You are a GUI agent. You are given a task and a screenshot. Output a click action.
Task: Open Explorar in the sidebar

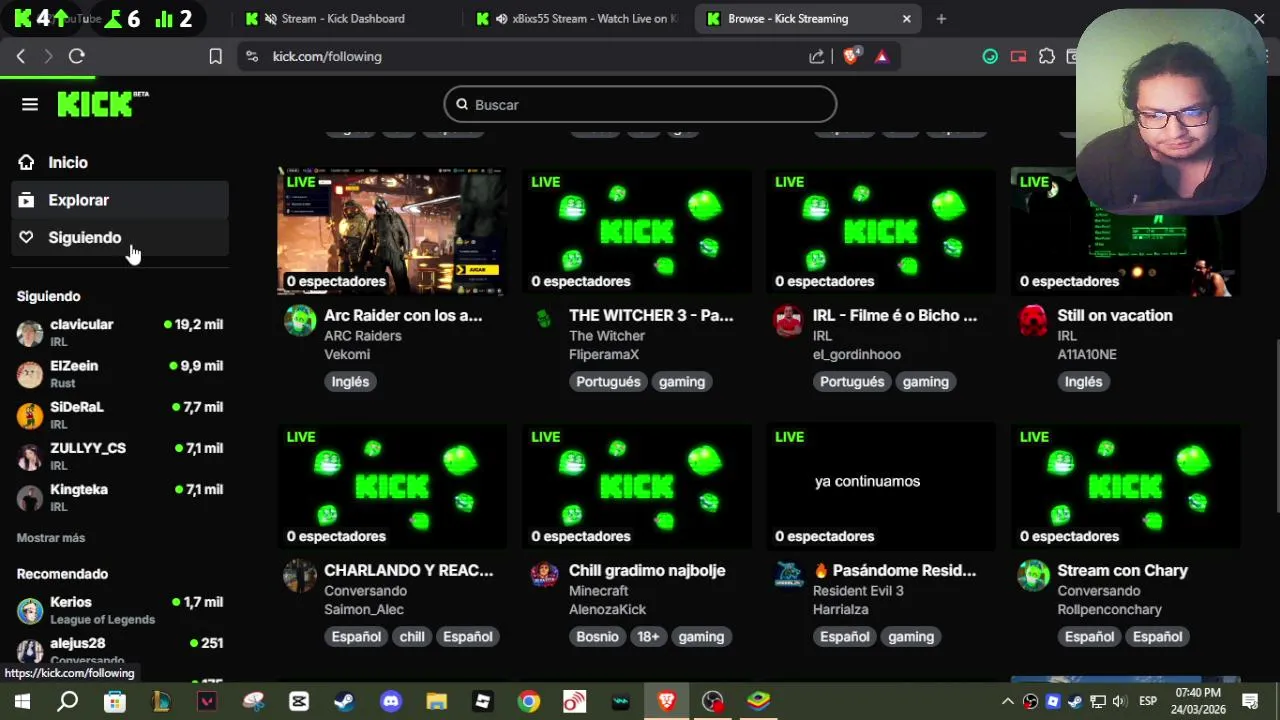pos(120,200)
